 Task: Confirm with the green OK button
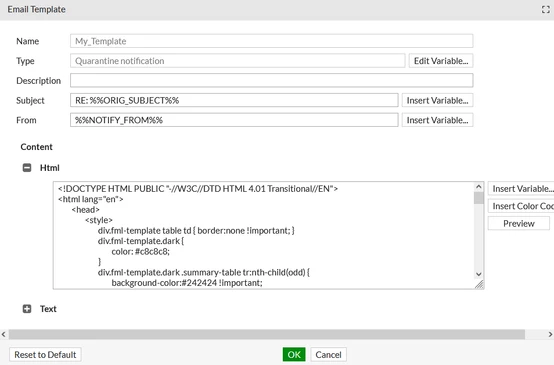point(294,354)
